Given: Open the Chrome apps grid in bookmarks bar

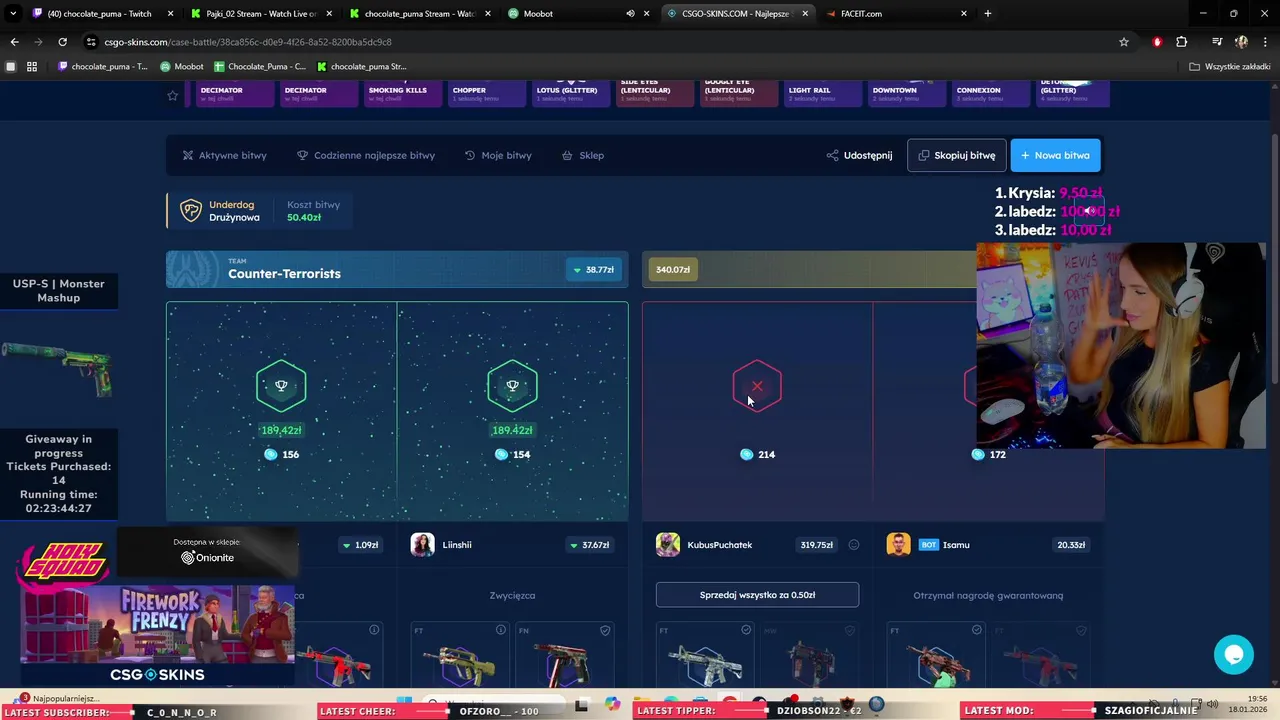Looking at the screenshot, I should pyautogui.click(x=32, y=67).
